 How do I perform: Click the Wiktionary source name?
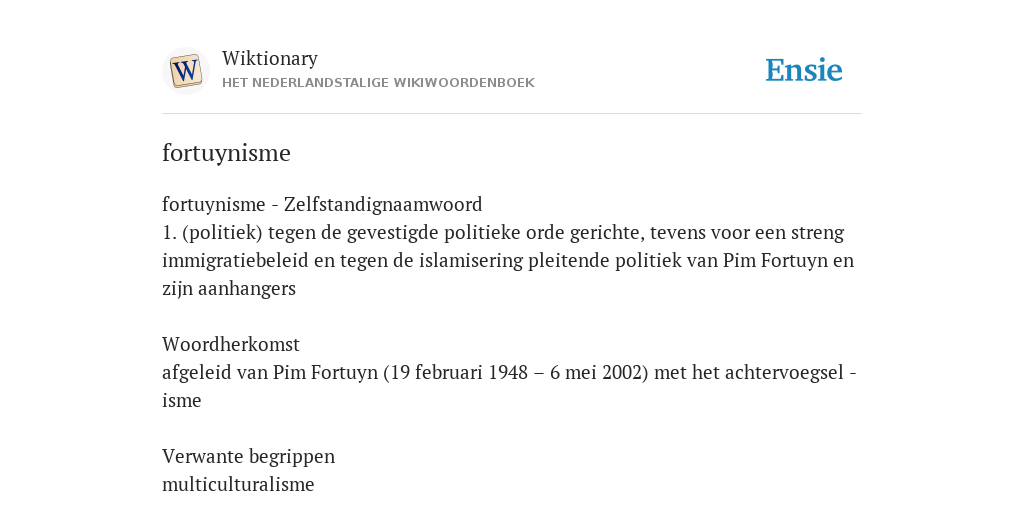(x=270, y=58)
